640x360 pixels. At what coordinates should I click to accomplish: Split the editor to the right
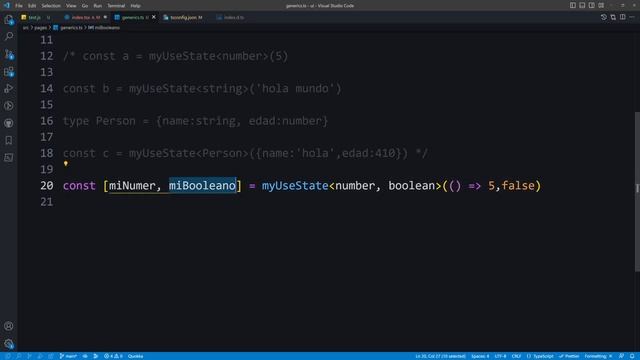click(622, 17)
